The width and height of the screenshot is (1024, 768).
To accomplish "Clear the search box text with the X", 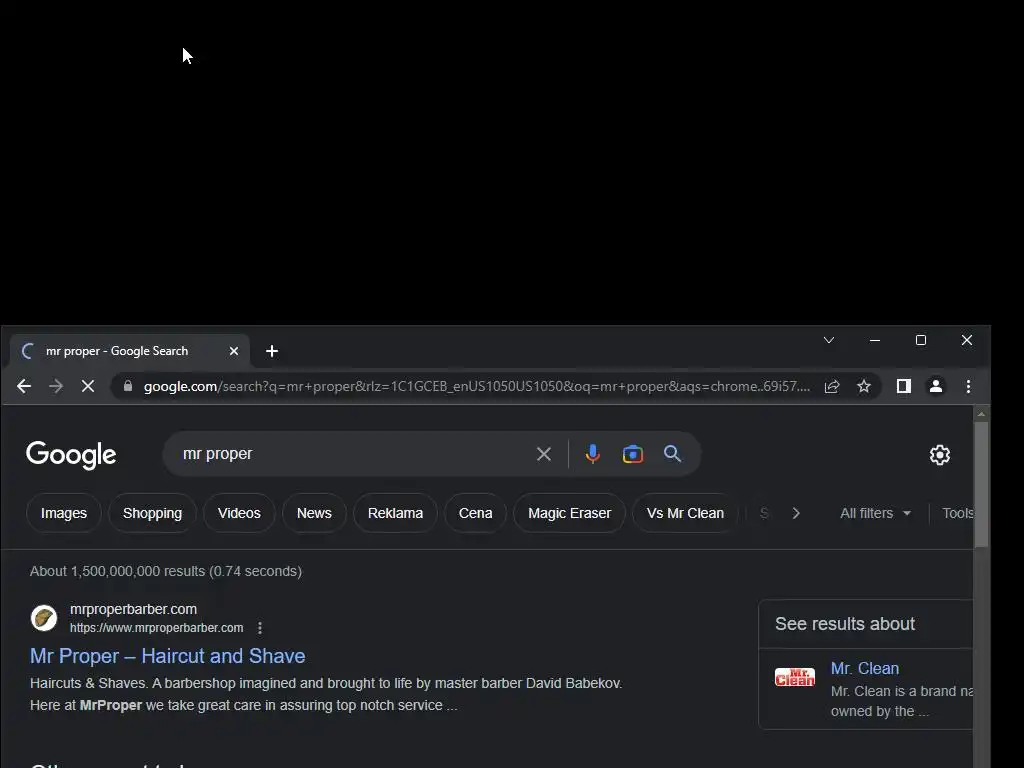I will (543, 454).
